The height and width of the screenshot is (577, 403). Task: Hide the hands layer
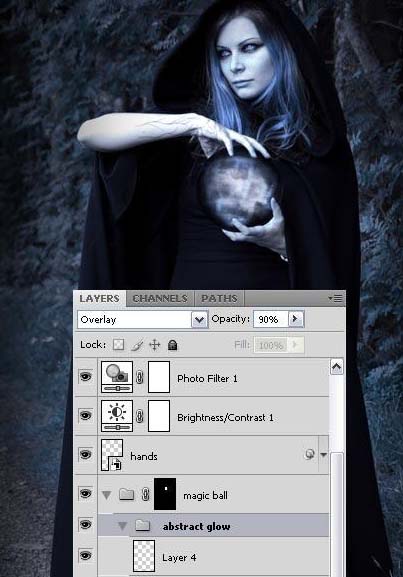85,454
